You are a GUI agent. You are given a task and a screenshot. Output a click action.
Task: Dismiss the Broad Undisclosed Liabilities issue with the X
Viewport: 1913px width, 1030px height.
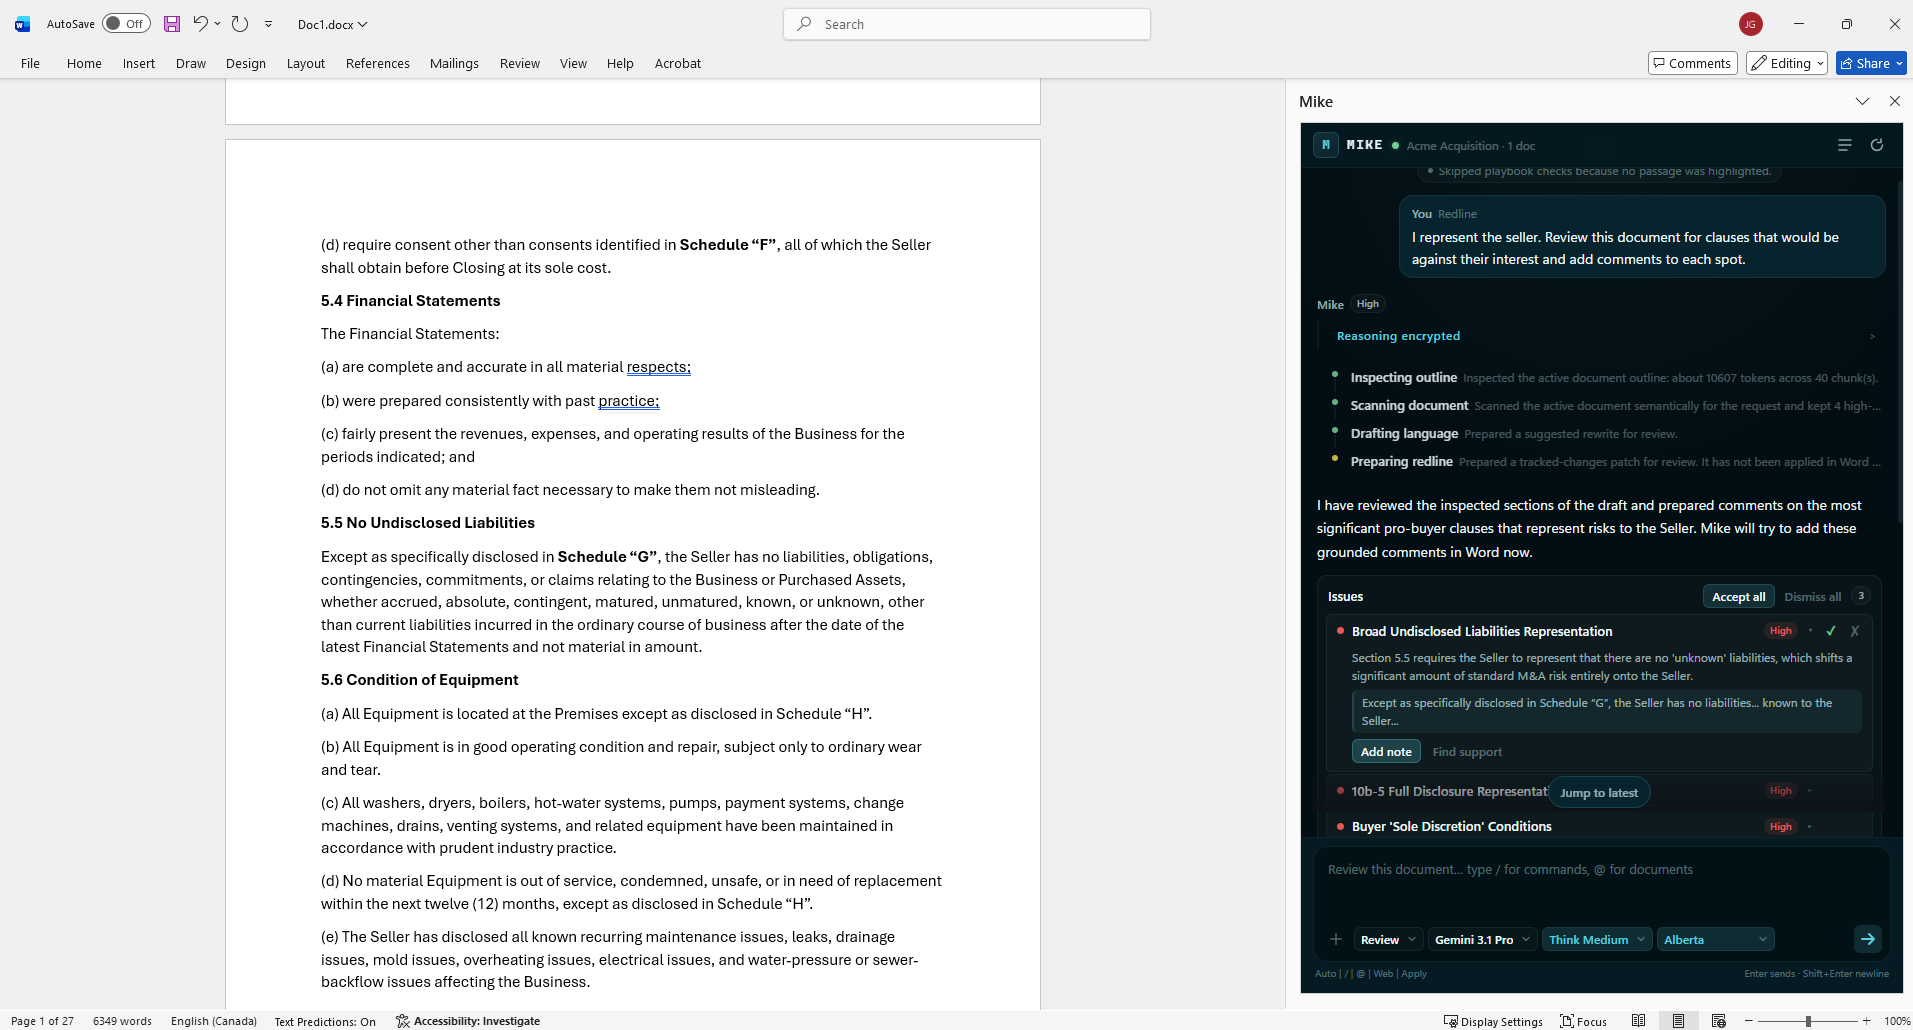pos(1855,631)
